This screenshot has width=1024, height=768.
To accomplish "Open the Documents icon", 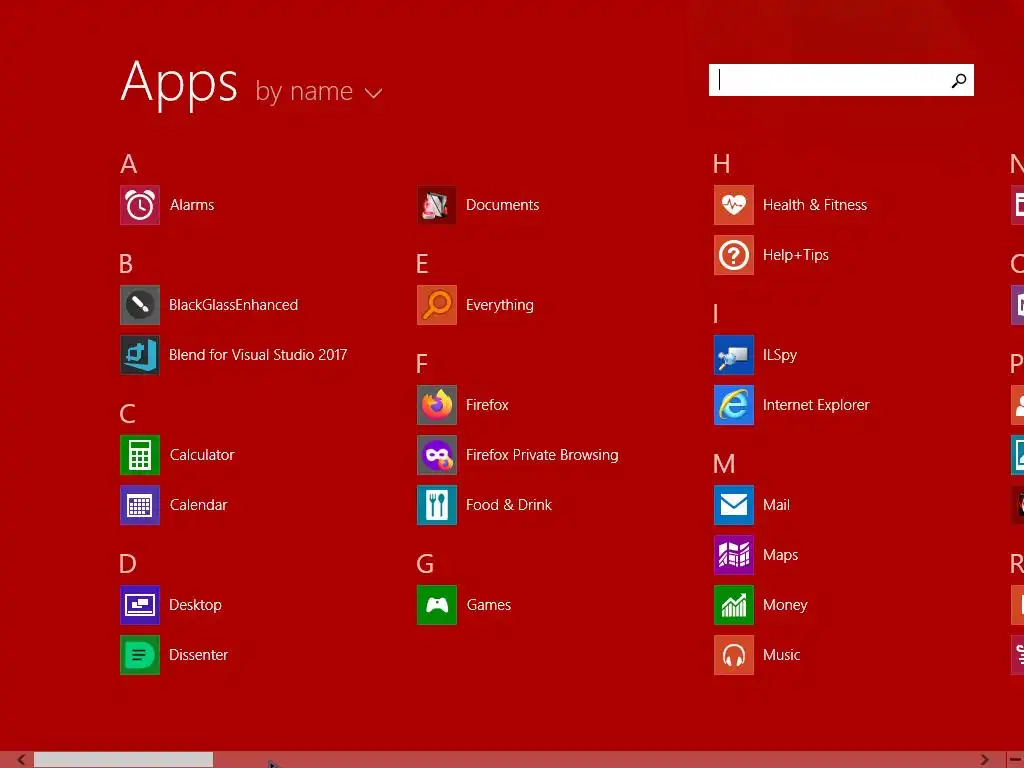I will [437, 205].
